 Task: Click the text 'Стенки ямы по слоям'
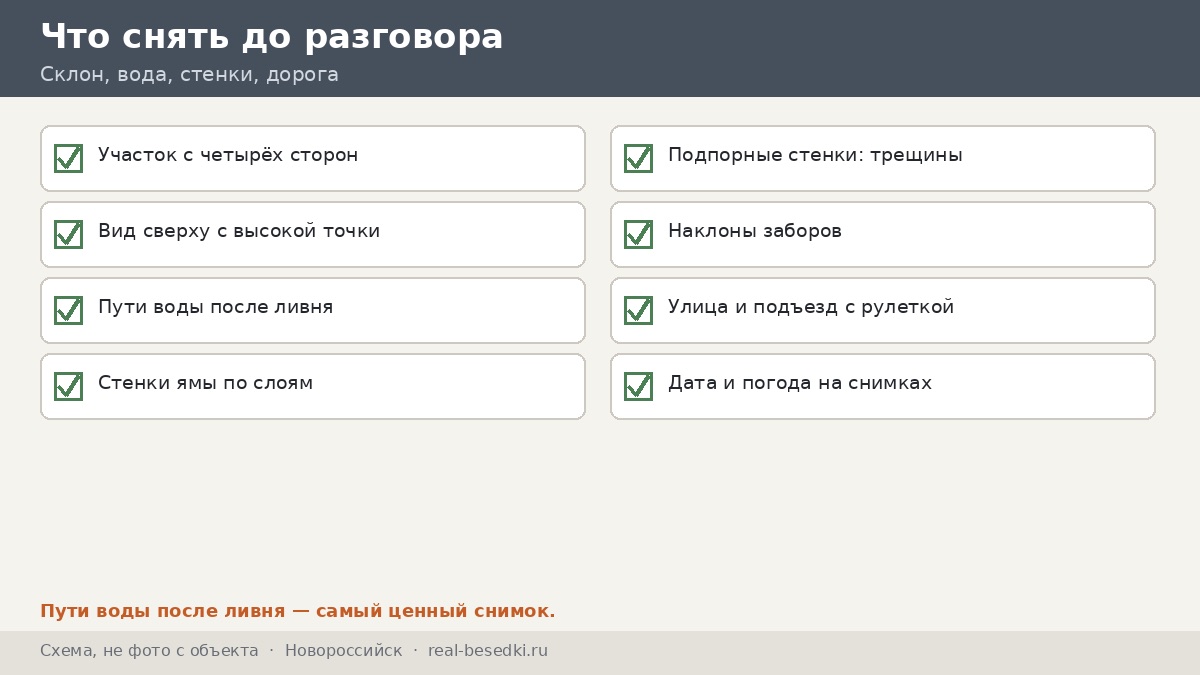[x=205, y=383]
